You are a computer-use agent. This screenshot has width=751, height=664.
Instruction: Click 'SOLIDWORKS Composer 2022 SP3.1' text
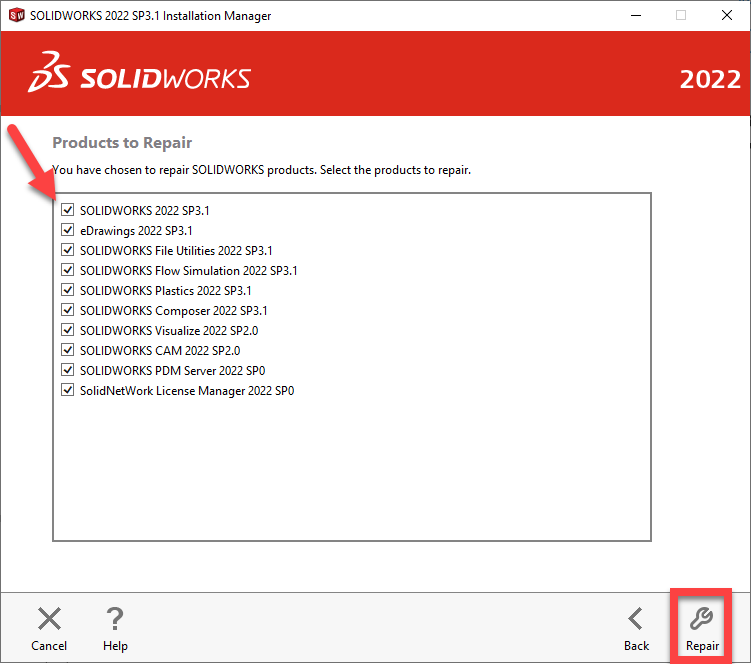[173, 311]
